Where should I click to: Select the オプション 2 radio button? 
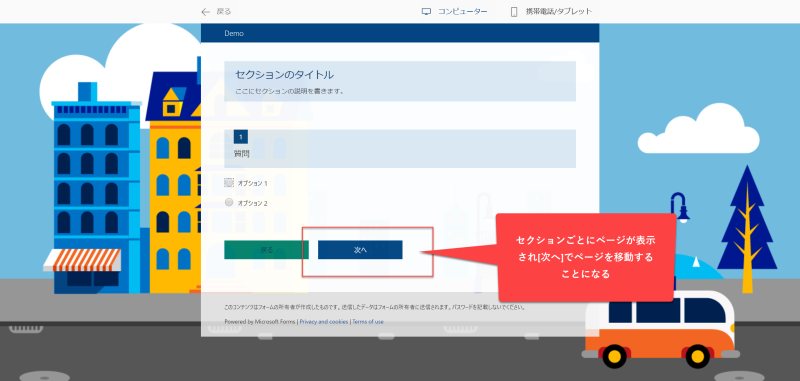[229, 202]
